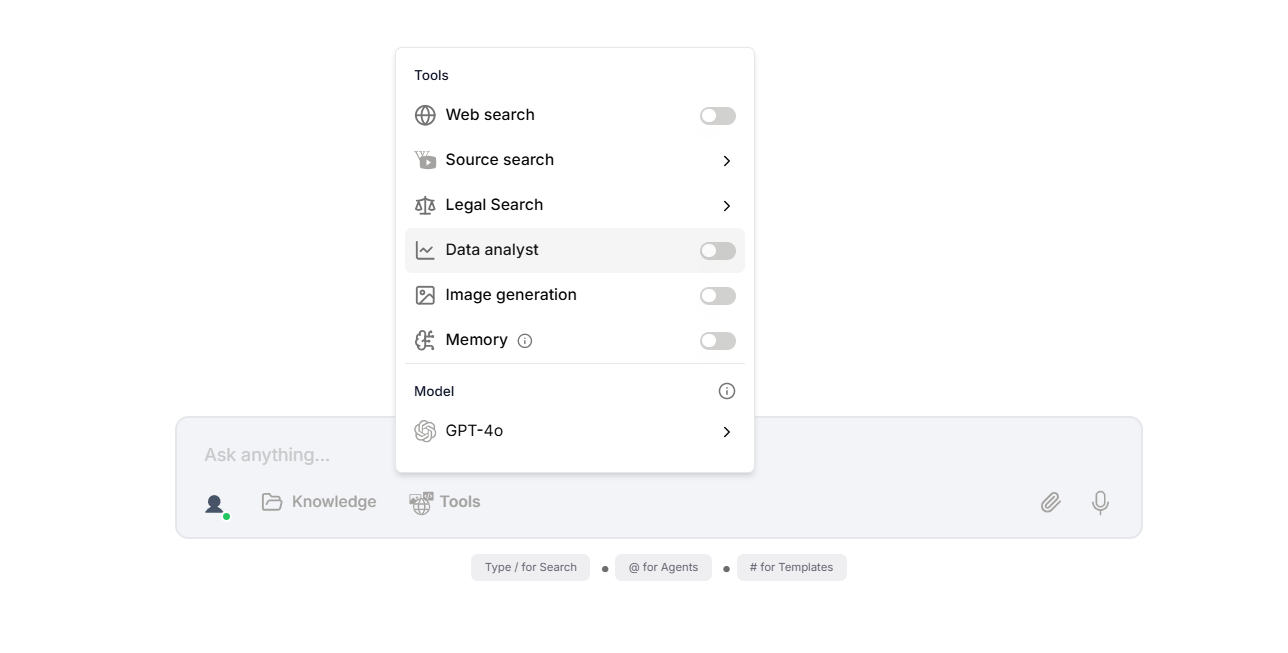Select the Image generation menu entry

[575, 295]
